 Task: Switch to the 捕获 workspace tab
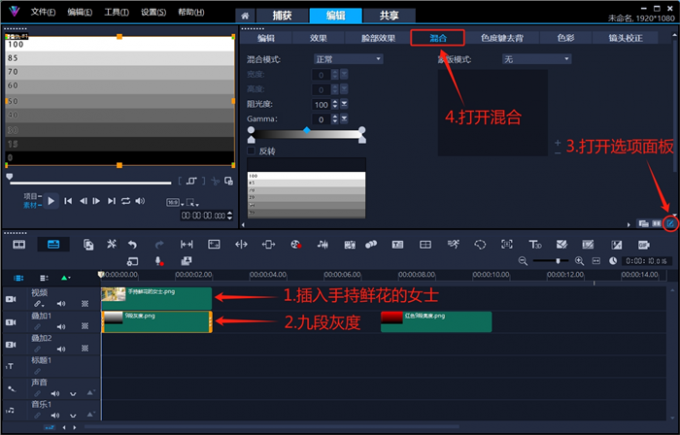pos(282,16)
